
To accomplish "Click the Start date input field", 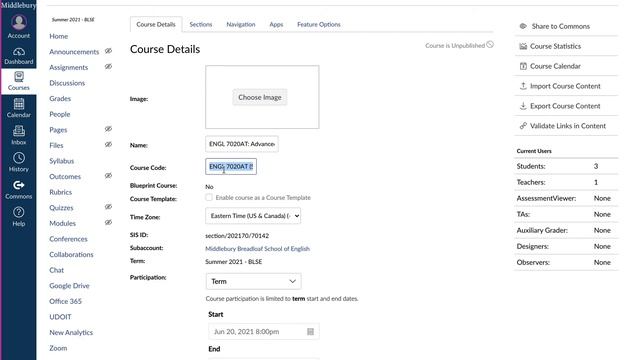I will [x=264, y=332].
